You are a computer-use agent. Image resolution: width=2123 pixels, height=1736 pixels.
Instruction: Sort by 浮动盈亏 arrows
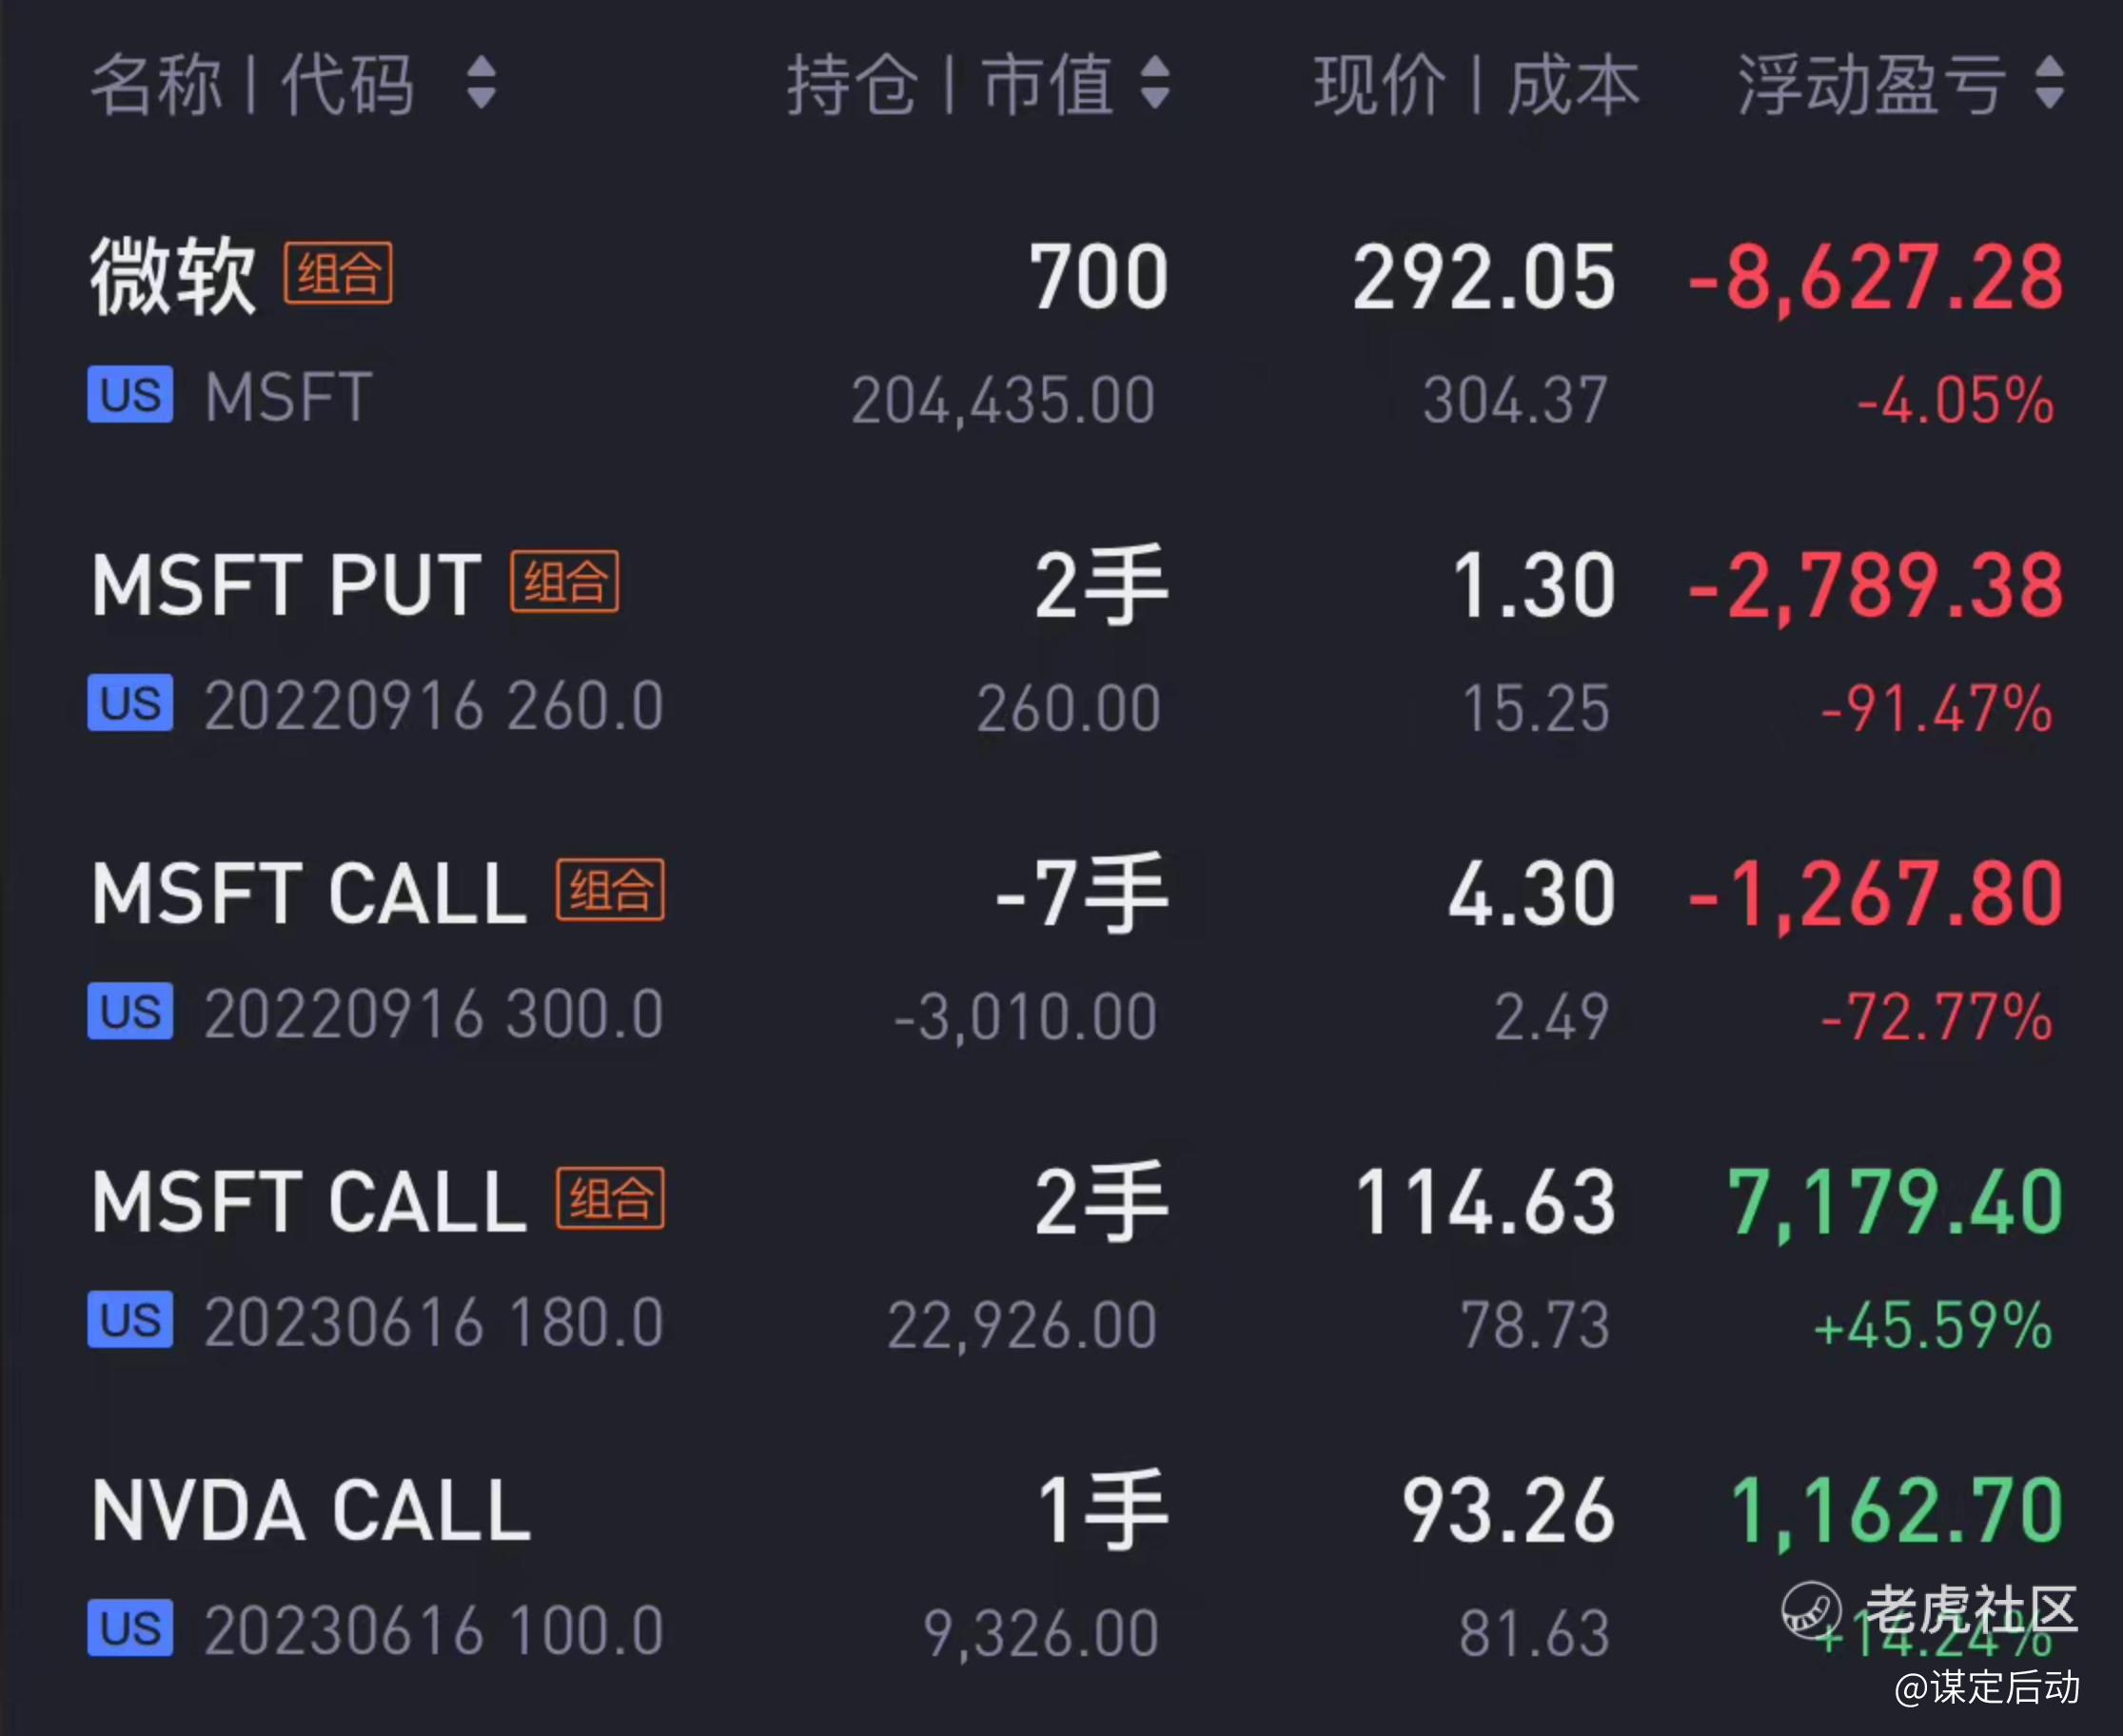[x=2049, y=82]
